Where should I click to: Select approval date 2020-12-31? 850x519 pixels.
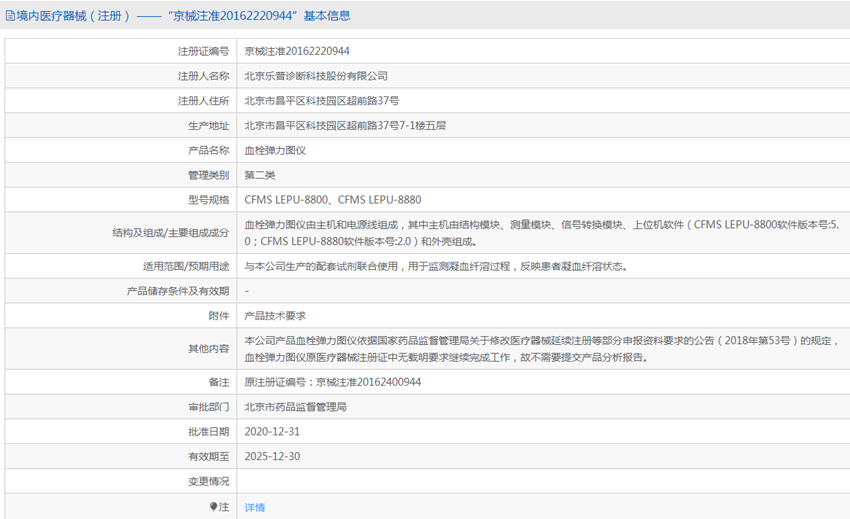click(272, 432)
